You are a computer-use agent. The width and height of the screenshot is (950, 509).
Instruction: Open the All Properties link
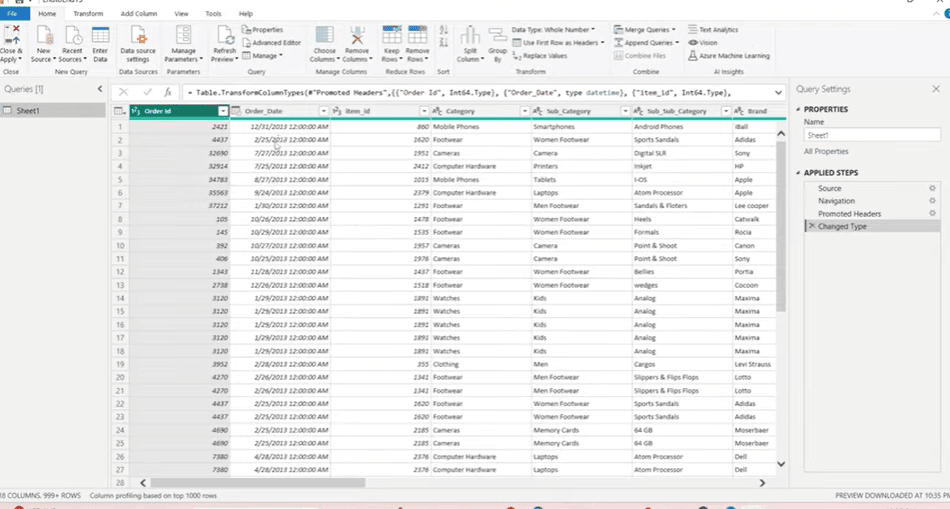[x=826, y=151]
